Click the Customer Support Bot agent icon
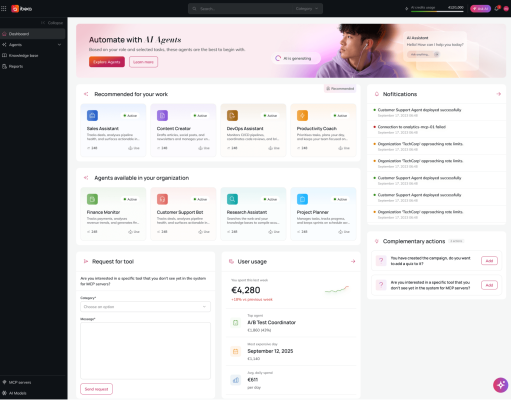The height and width of the screenshot is (400, 511). pos(162,199)
